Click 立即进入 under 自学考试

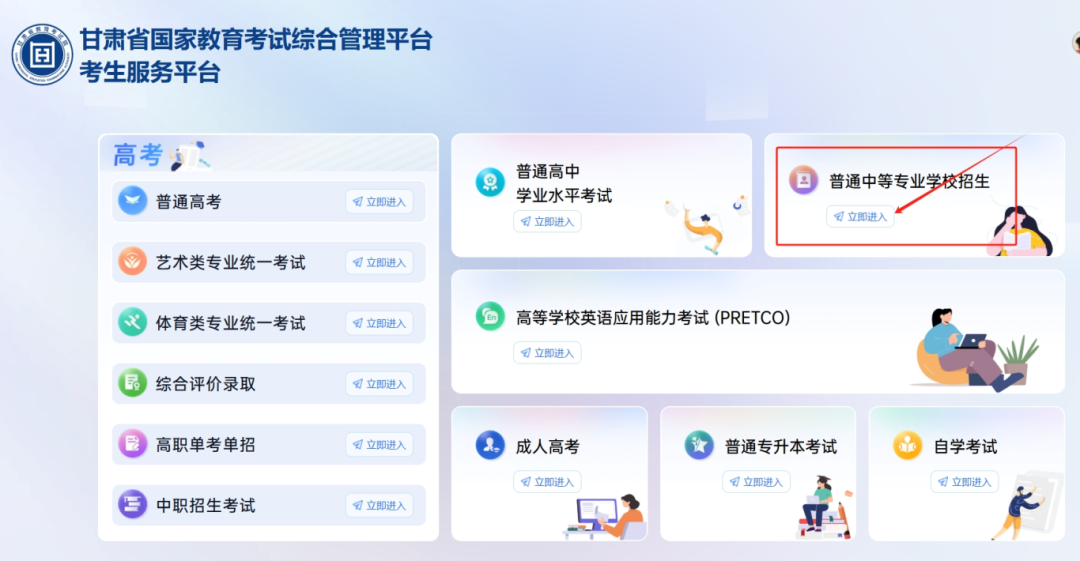pyautogui.click(x=964, y=482)
